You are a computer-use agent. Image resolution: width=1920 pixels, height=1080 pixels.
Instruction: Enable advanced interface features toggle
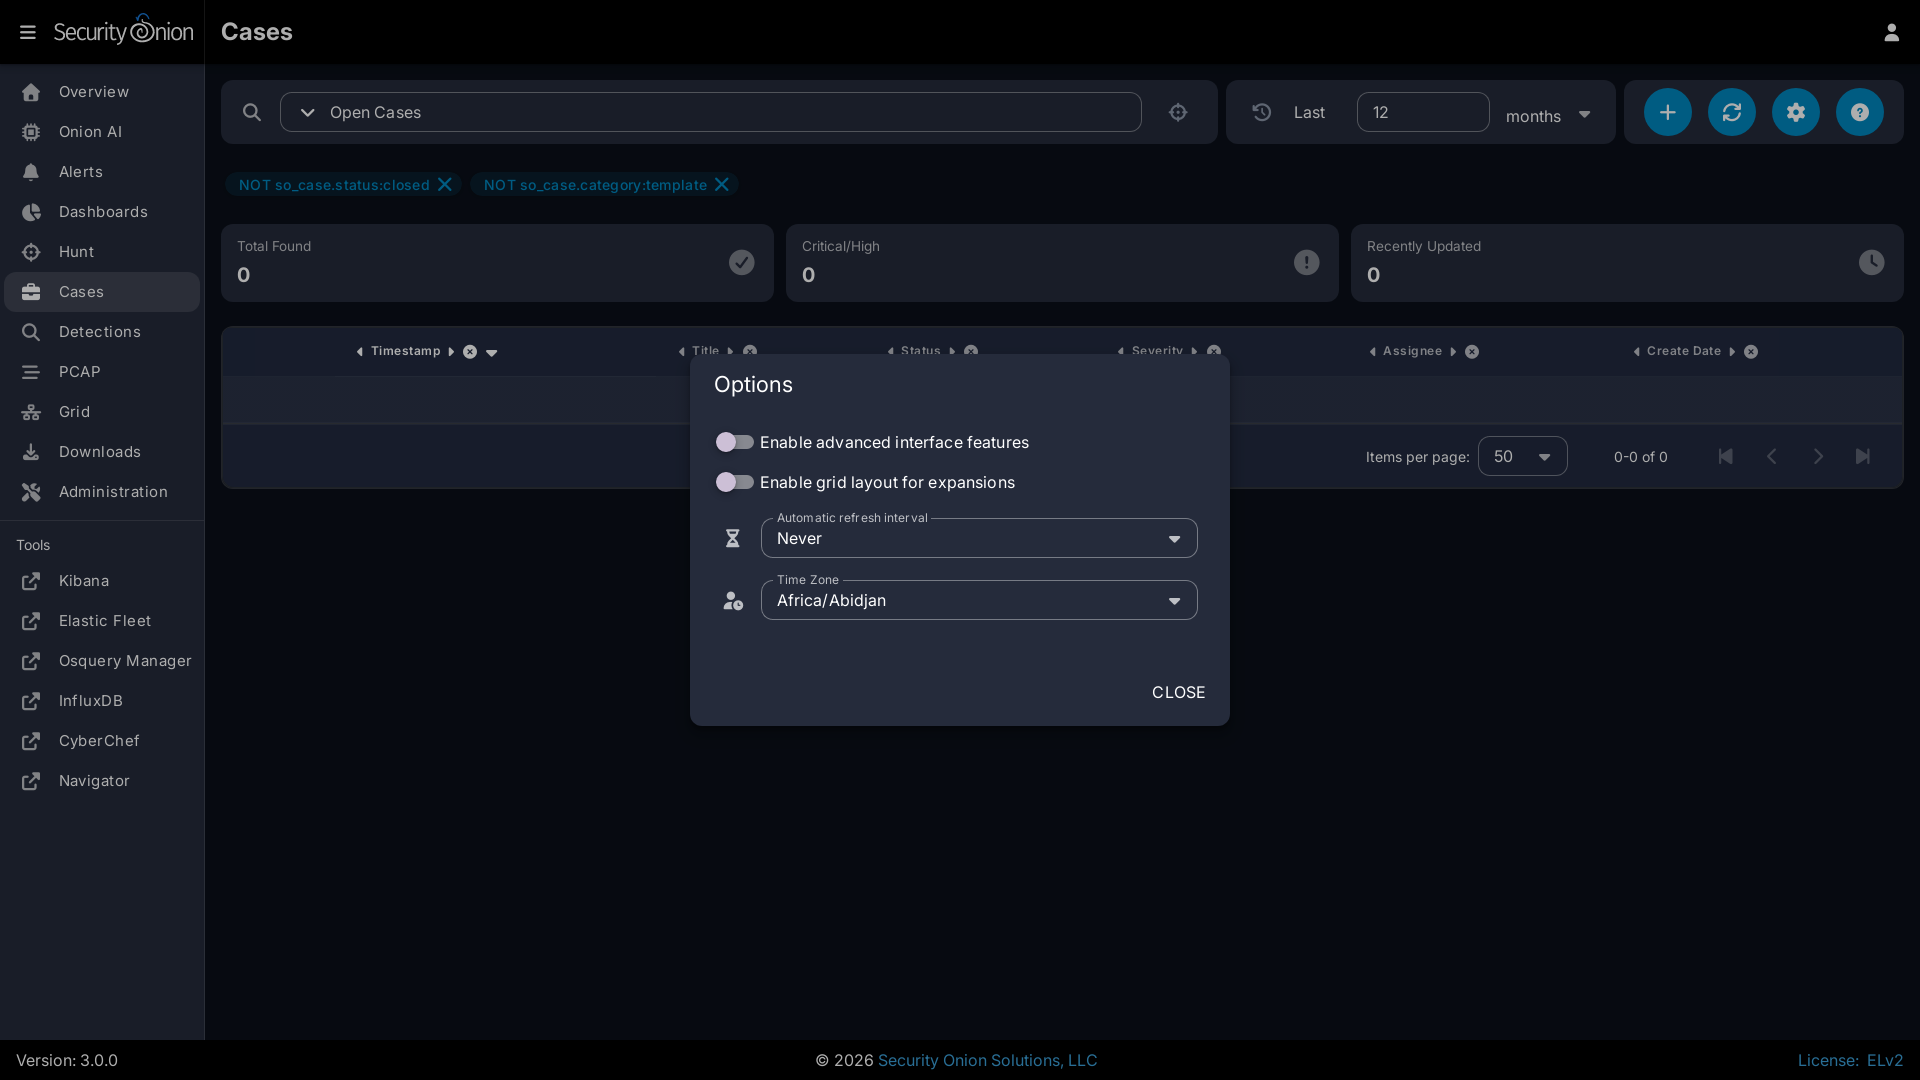point(734,442)
